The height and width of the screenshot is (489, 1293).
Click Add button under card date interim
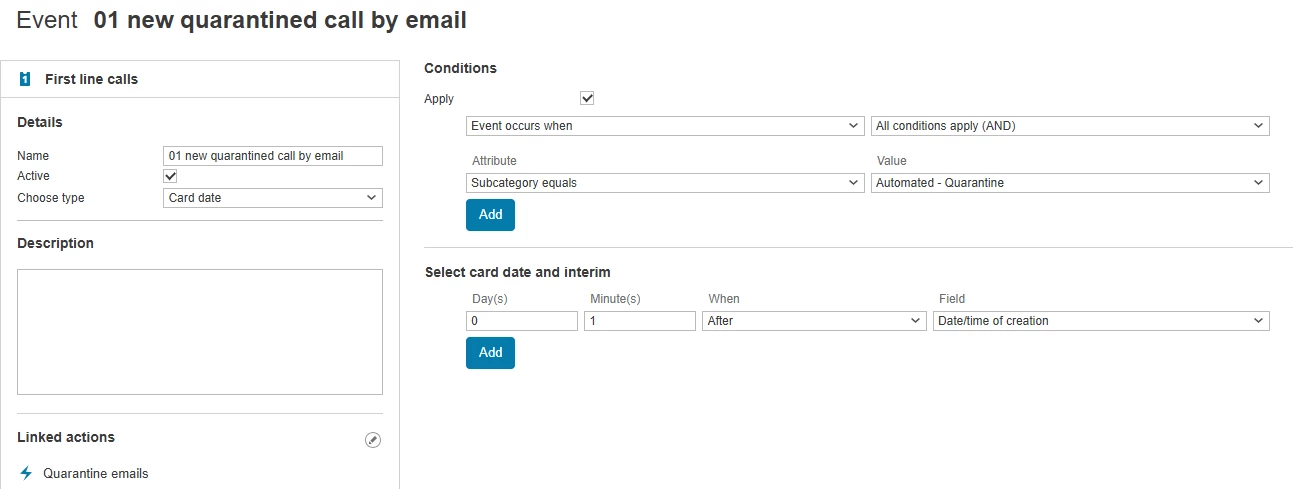pos(490,353)
